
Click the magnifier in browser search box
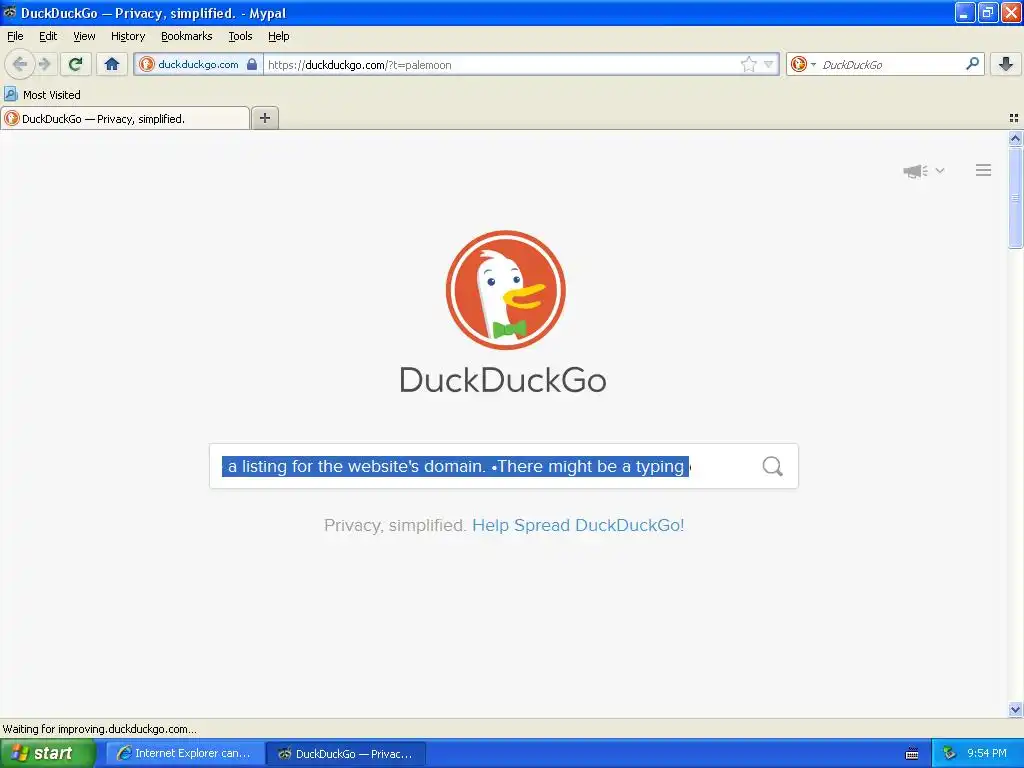972,64
